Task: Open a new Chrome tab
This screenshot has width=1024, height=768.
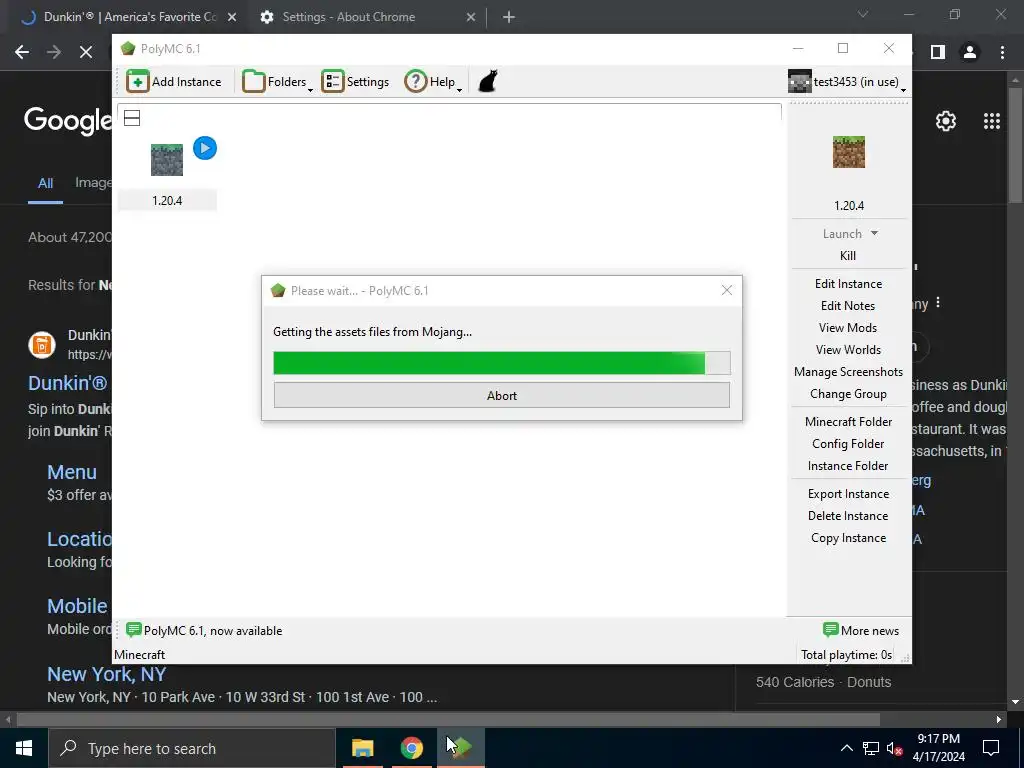Action: click(509, 17)
